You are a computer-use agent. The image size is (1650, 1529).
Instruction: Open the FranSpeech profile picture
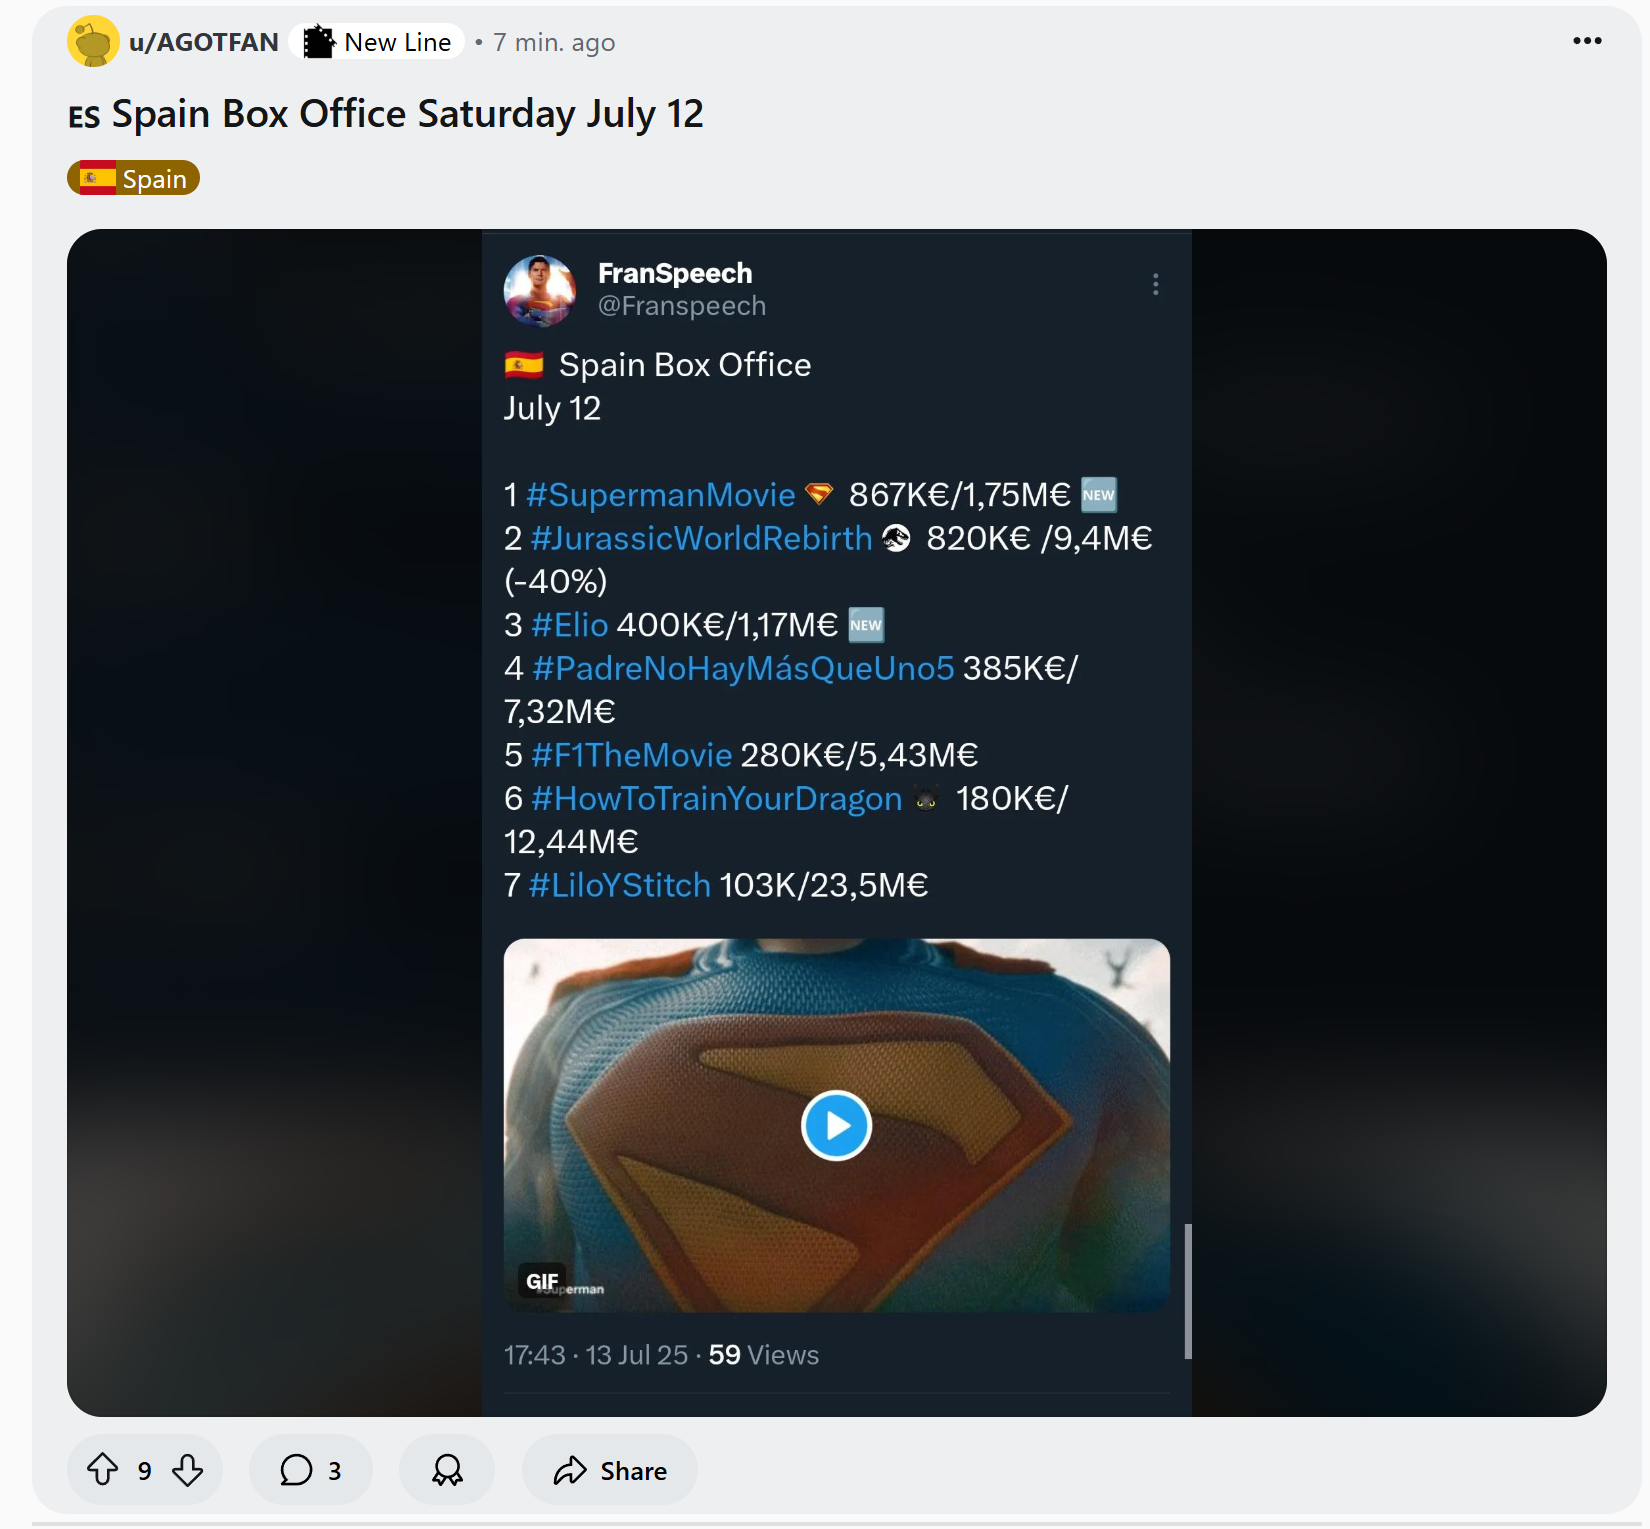tap(540, 290)
